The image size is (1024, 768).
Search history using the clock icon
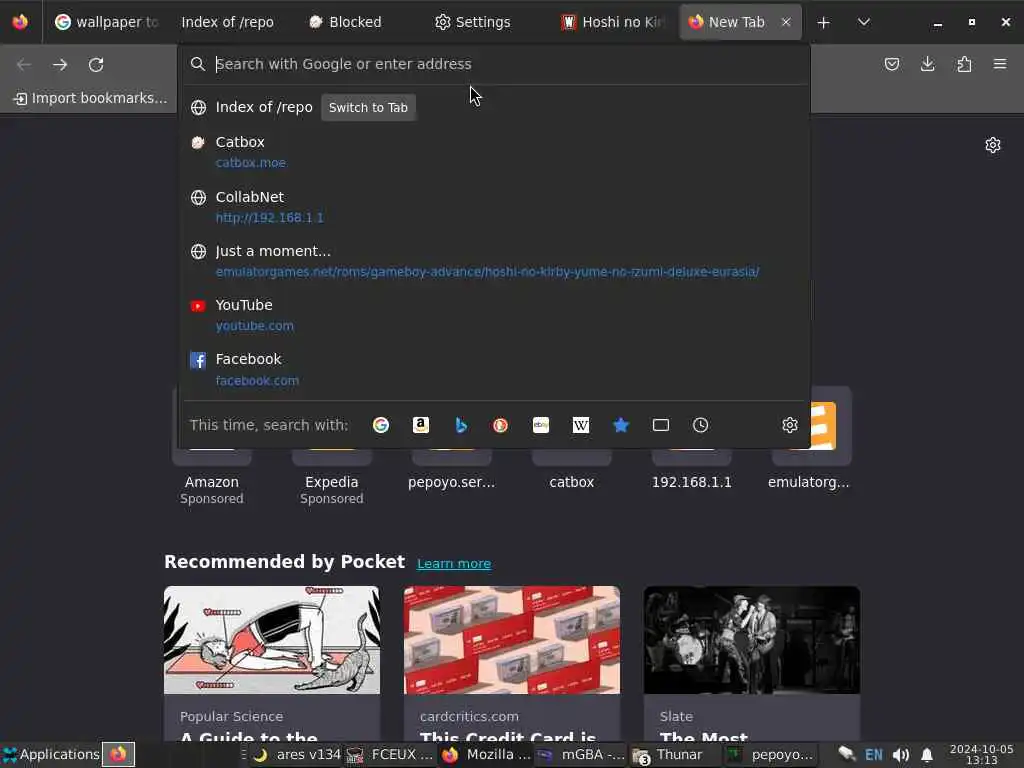click(x=701, y=425)
